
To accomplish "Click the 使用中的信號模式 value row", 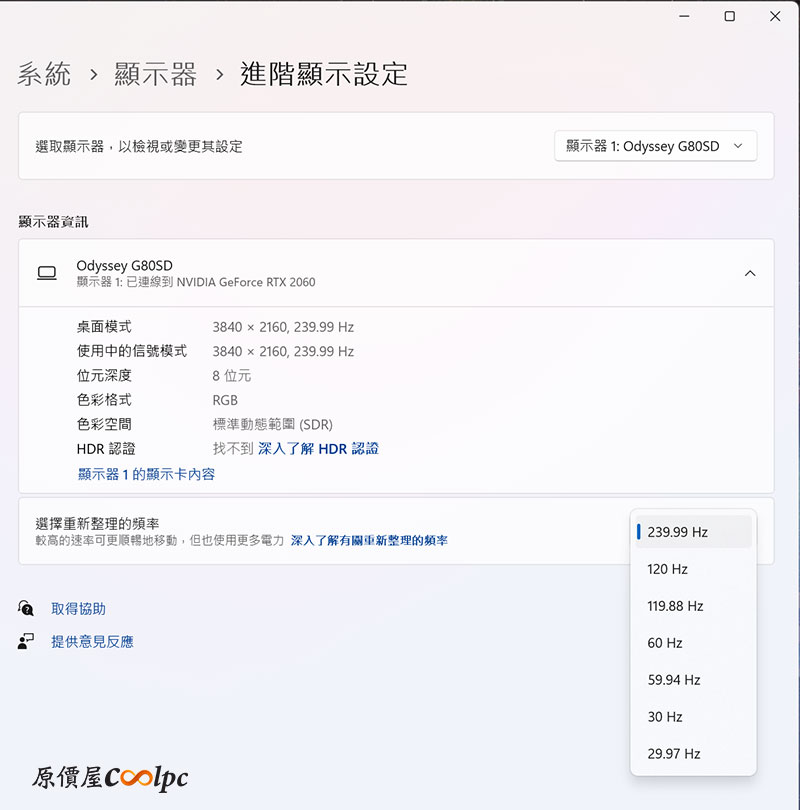I will tap(283, 351).
